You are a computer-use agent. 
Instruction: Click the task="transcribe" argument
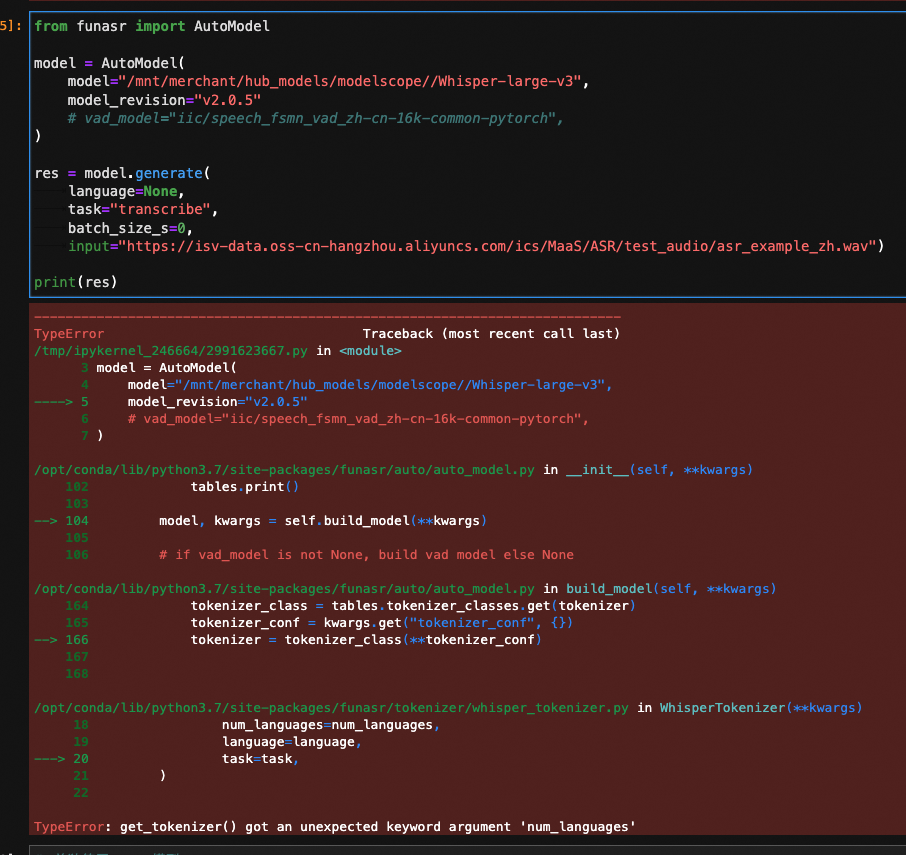pos(143,210)
